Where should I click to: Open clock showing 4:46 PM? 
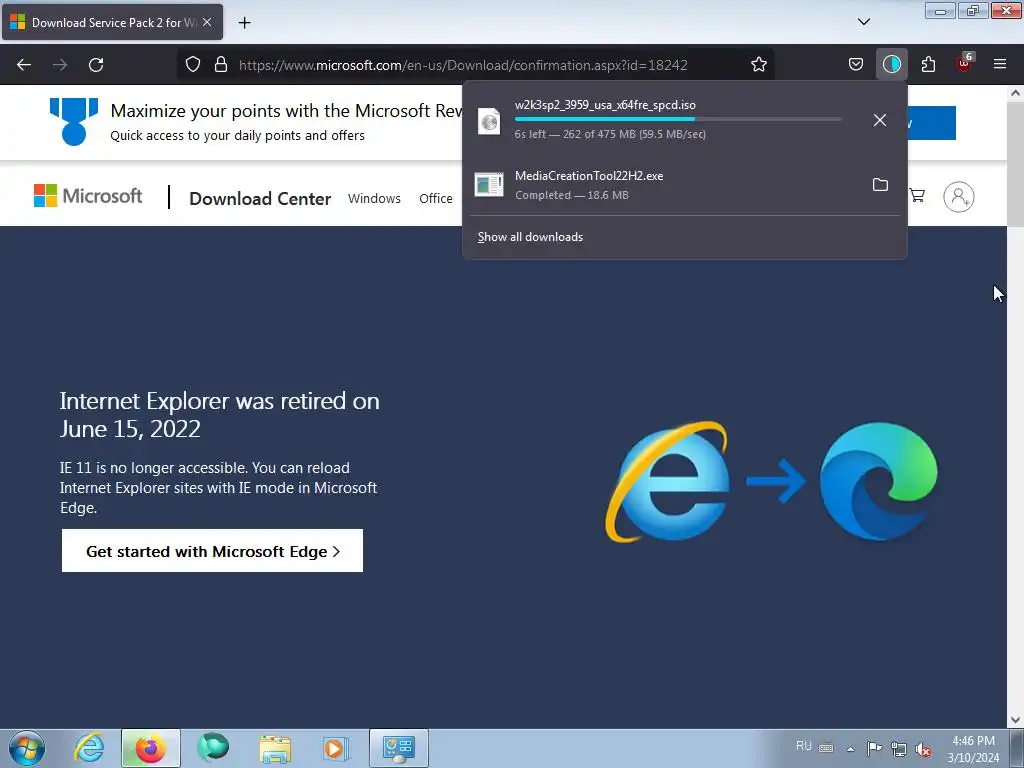[973, 749]
